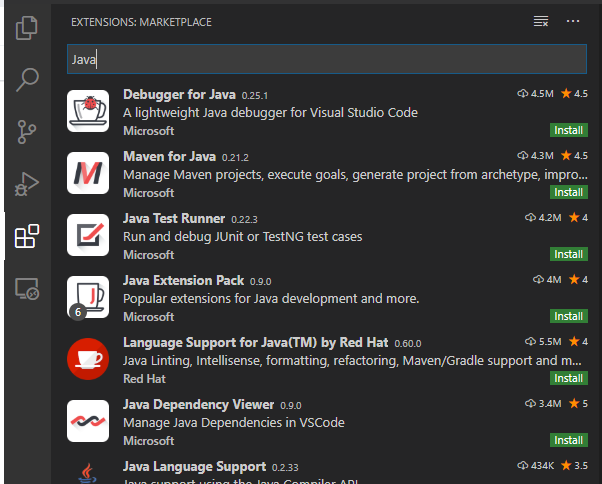Image resolution: width=602 pixels, height=484 pixels.
Task: Open Maven for Java extension title
Action: pos(169,157)
